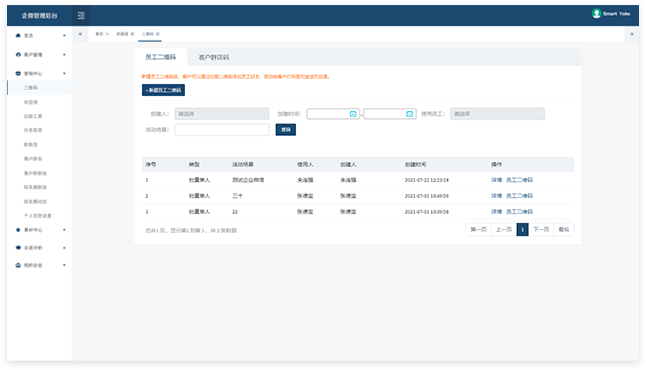
Task: Toggle the hamburger sidebar collapse icon
Action: coord(81,15)
